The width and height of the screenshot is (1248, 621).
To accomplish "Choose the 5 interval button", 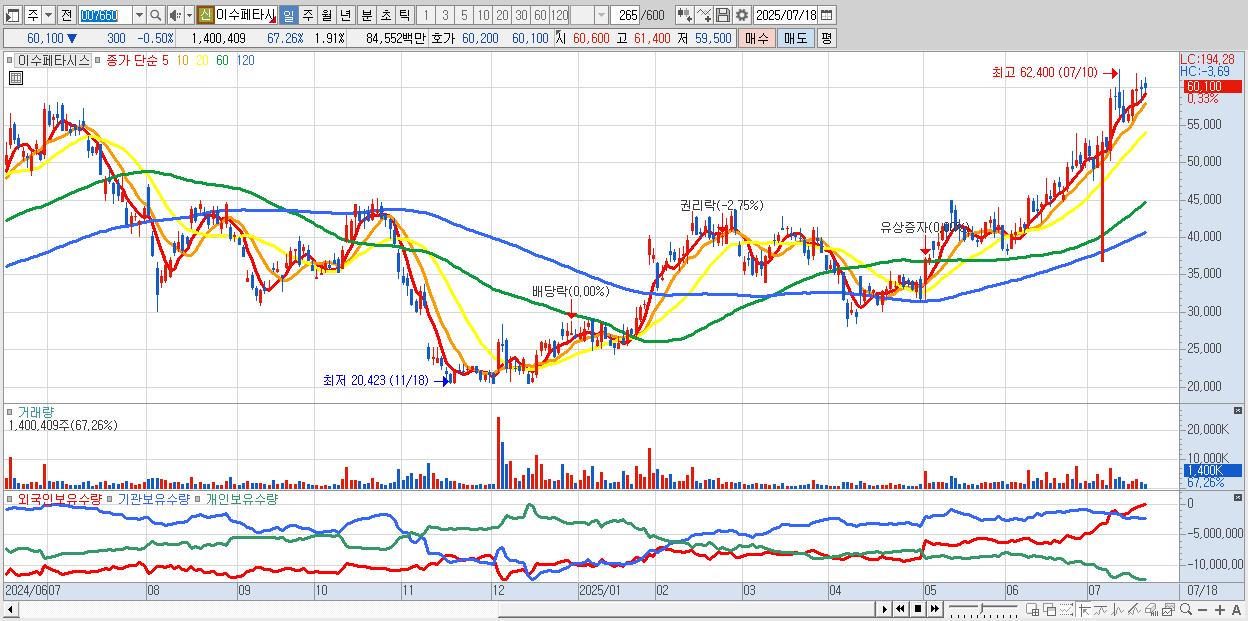I will click(464, 15).
